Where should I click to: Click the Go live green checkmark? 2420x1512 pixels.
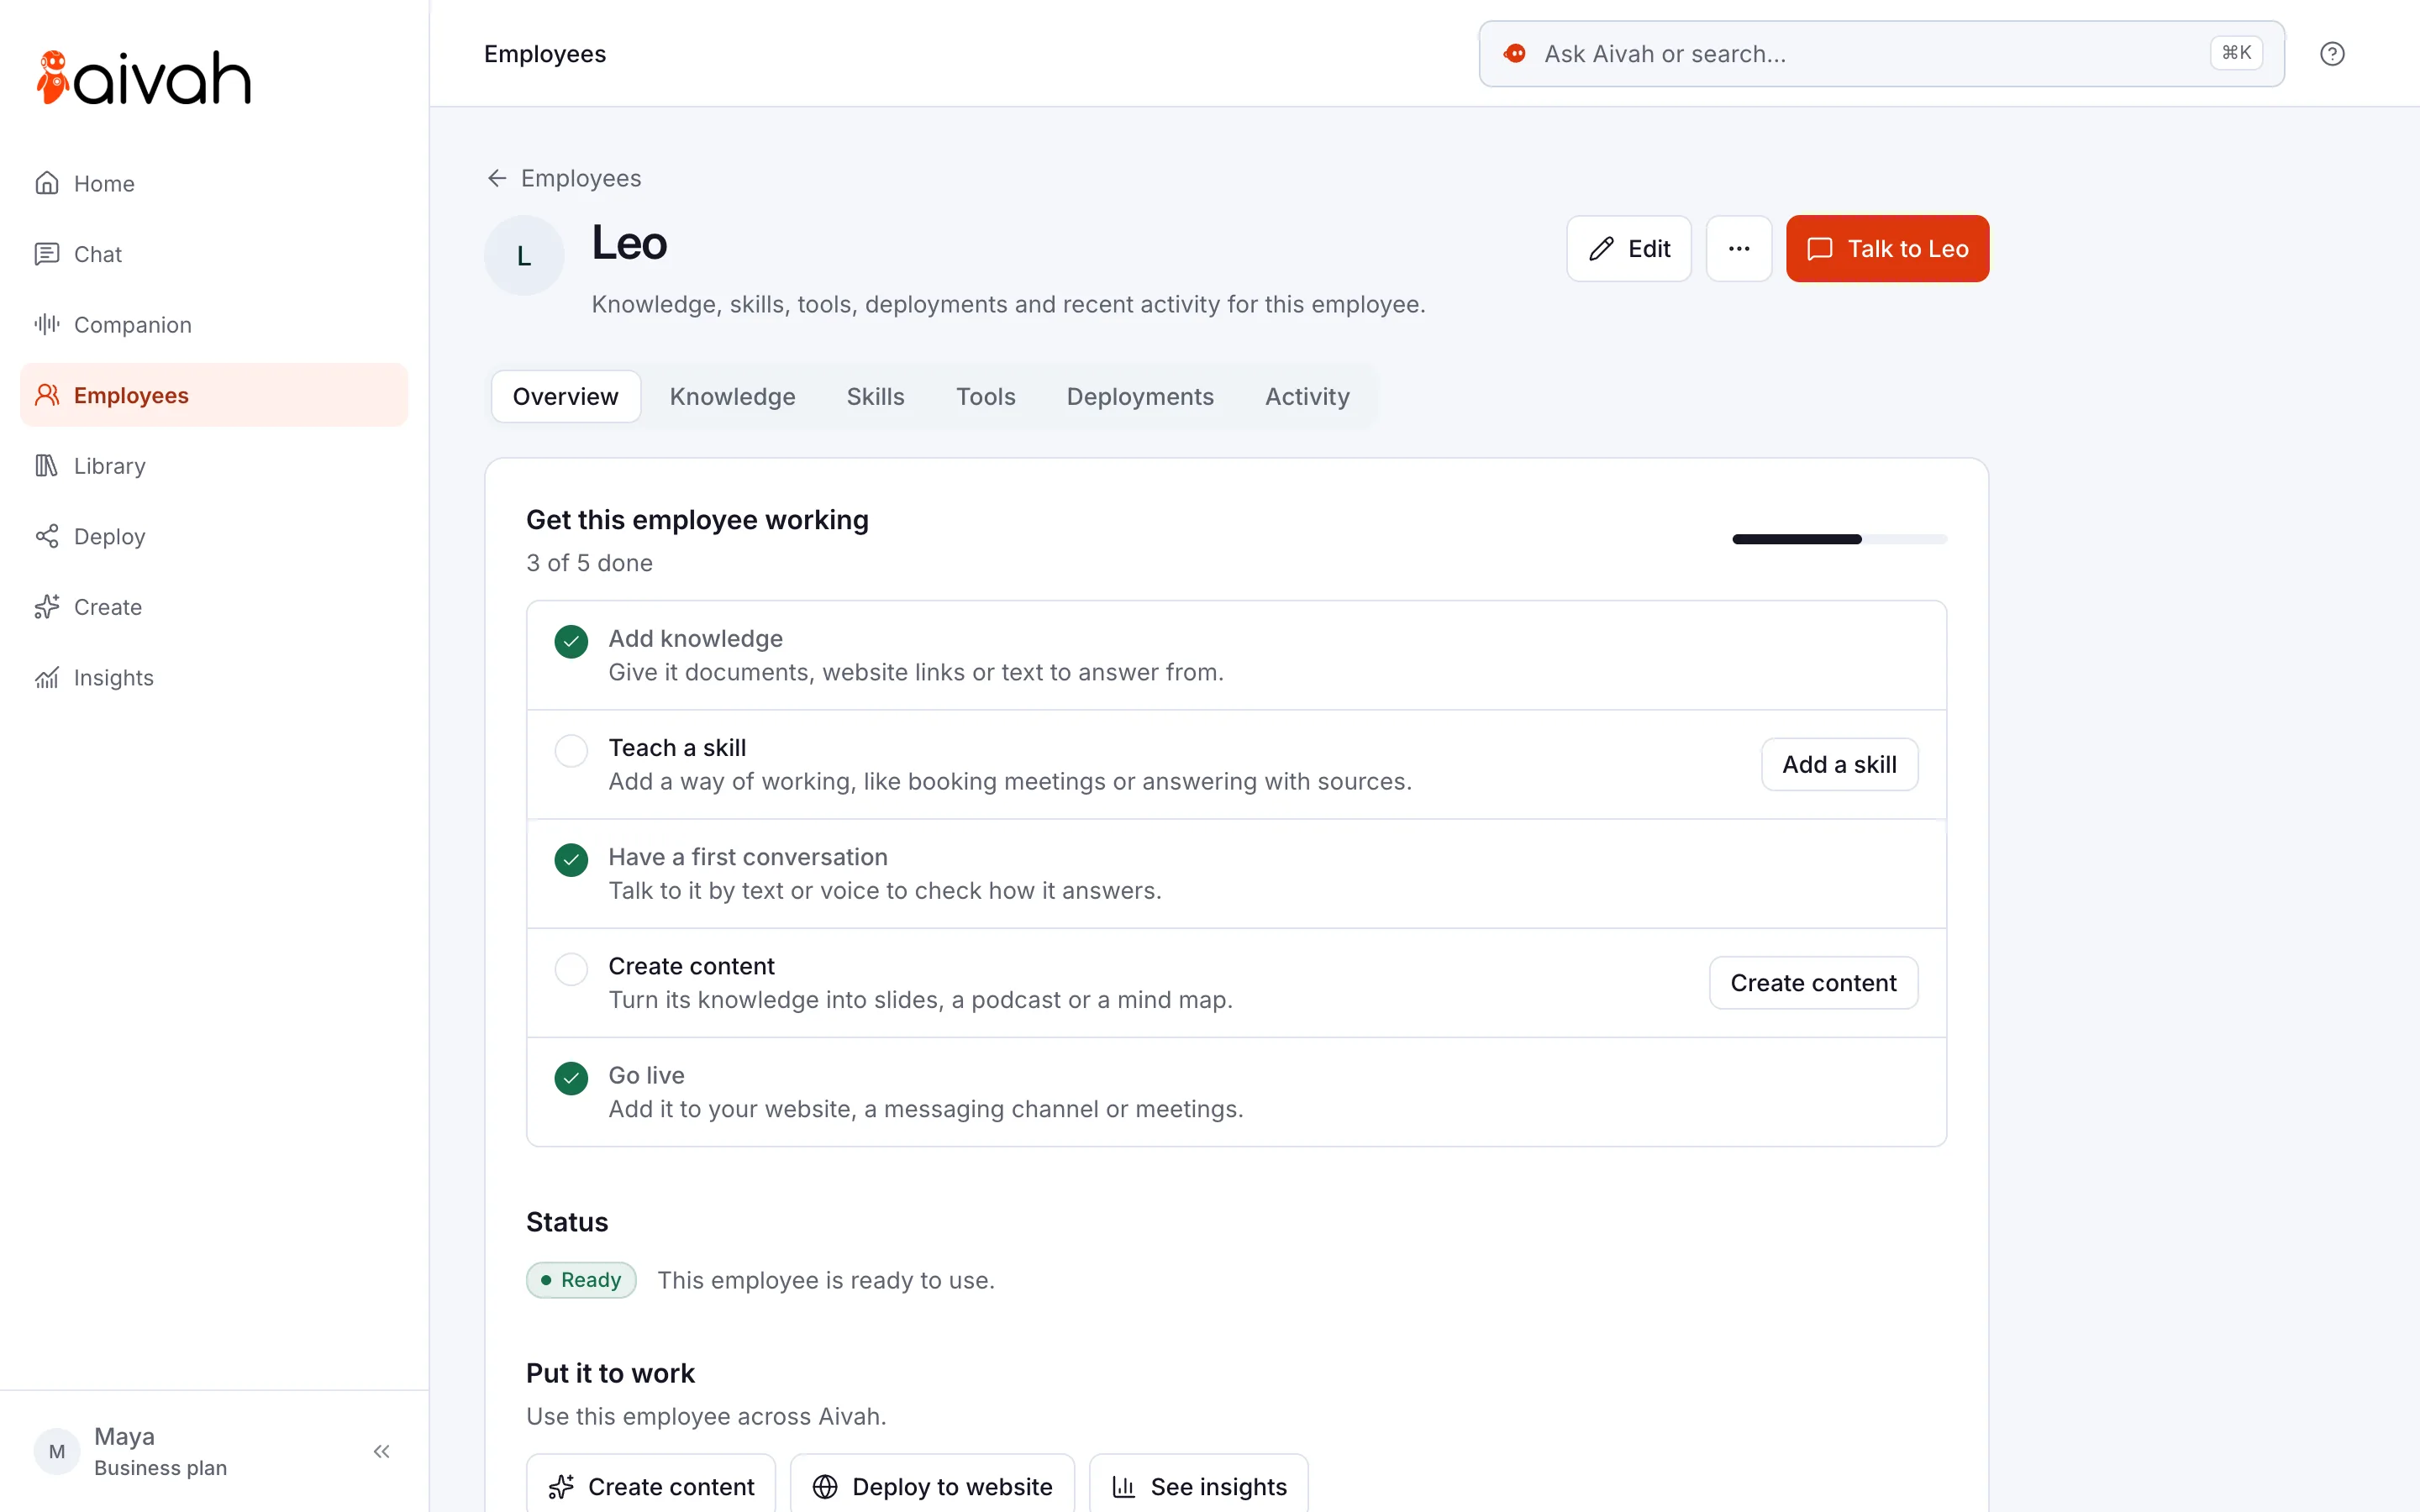point(571,1078)
